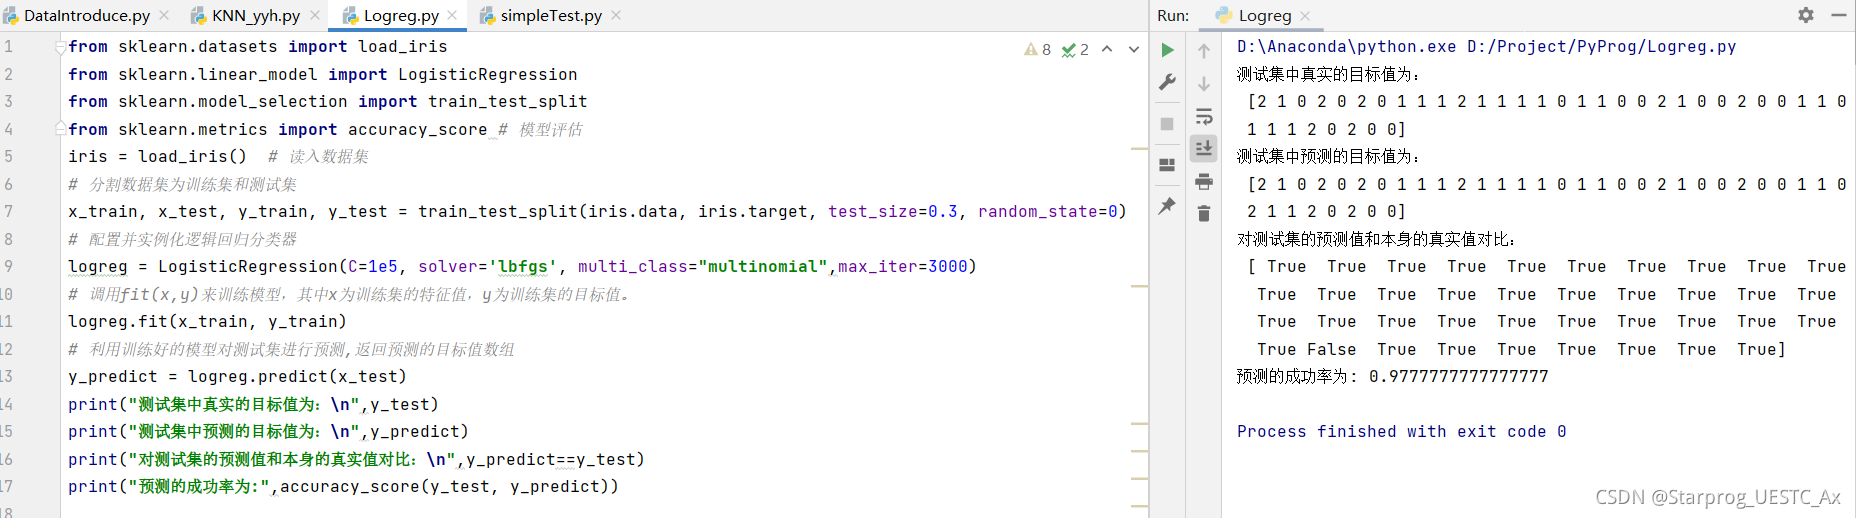Click 'load_iris()' call on line 5
1856x518 pixels.
pyautogui.click(x=193, y=157)
